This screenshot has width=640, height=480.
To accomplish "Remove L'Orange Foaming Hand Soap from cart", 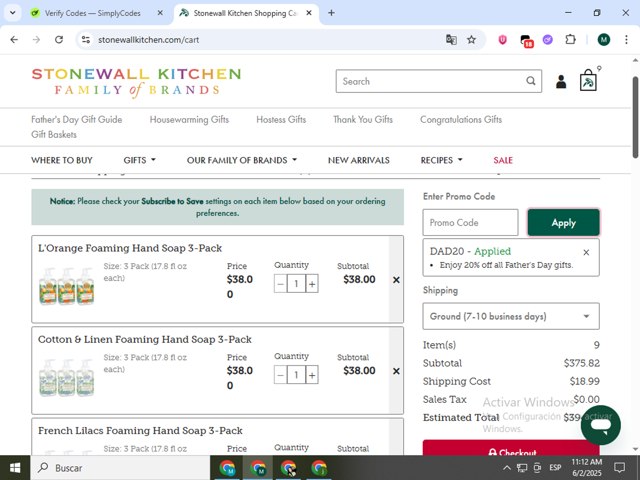I will coord(396,280).
